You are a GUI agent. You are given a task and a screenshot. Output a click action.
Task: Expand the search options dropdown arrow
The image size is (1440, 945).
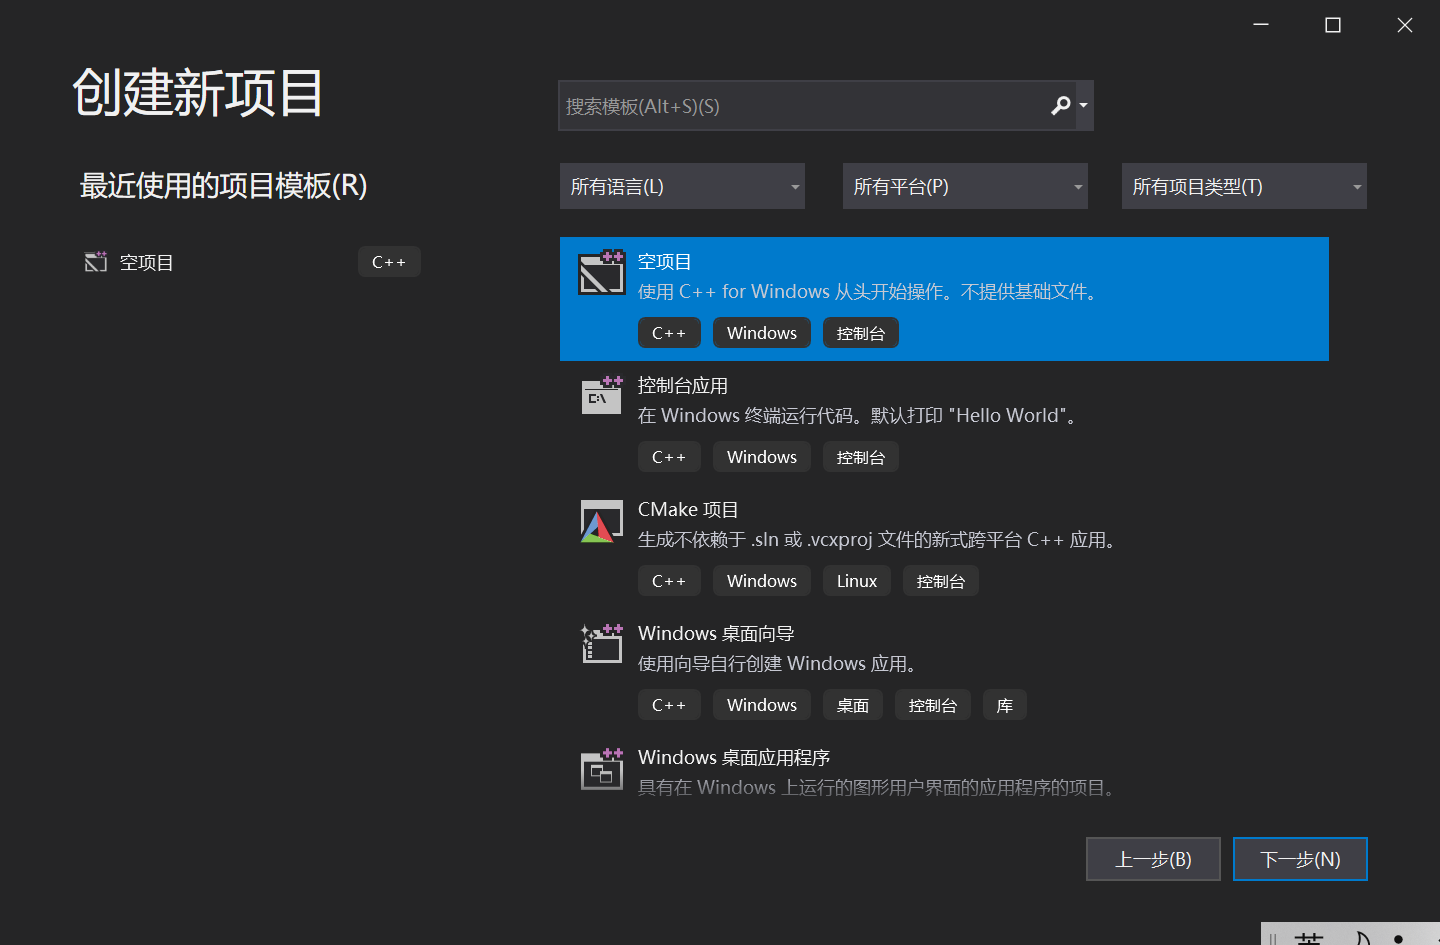[x=1083, y=105]
